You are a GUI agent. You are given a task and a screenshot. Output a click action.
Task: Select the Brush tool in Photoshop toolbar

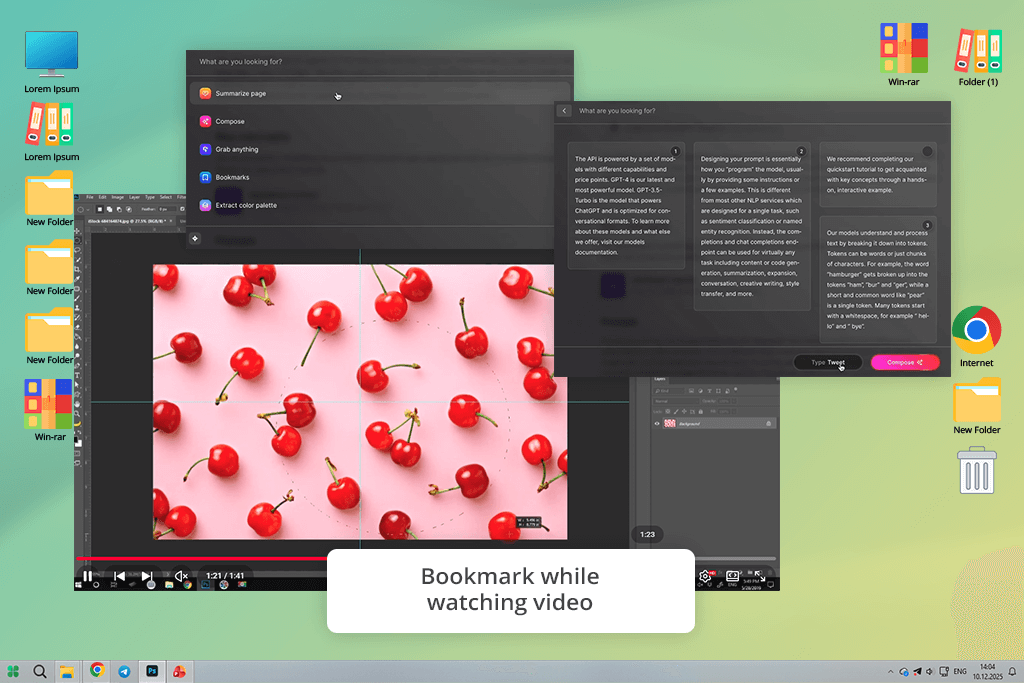coord(77,298)
